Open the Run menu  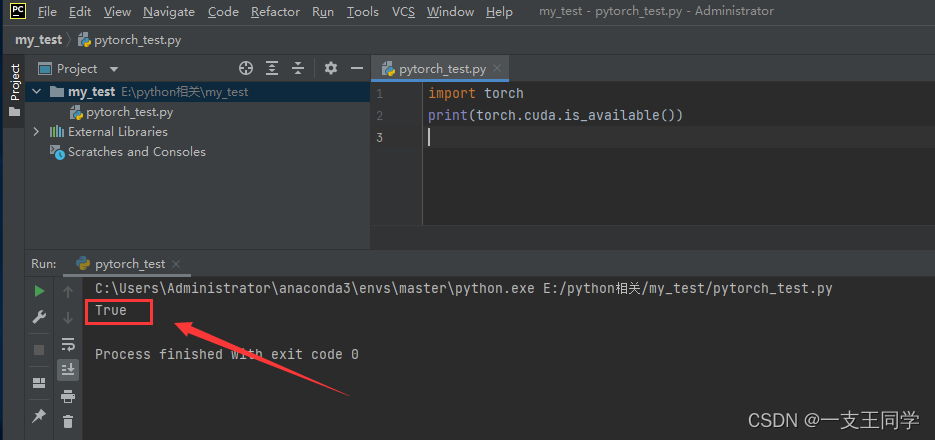323,11
